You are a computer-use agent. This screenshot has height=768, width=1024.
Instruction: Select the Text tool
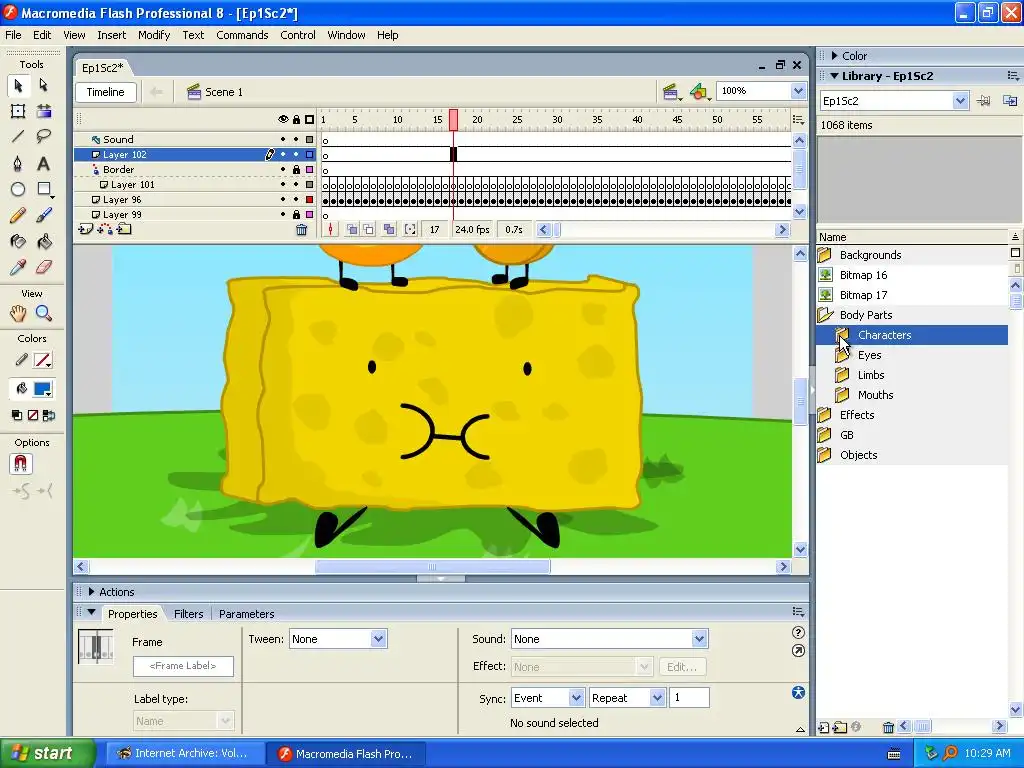(x=44, y=163)
